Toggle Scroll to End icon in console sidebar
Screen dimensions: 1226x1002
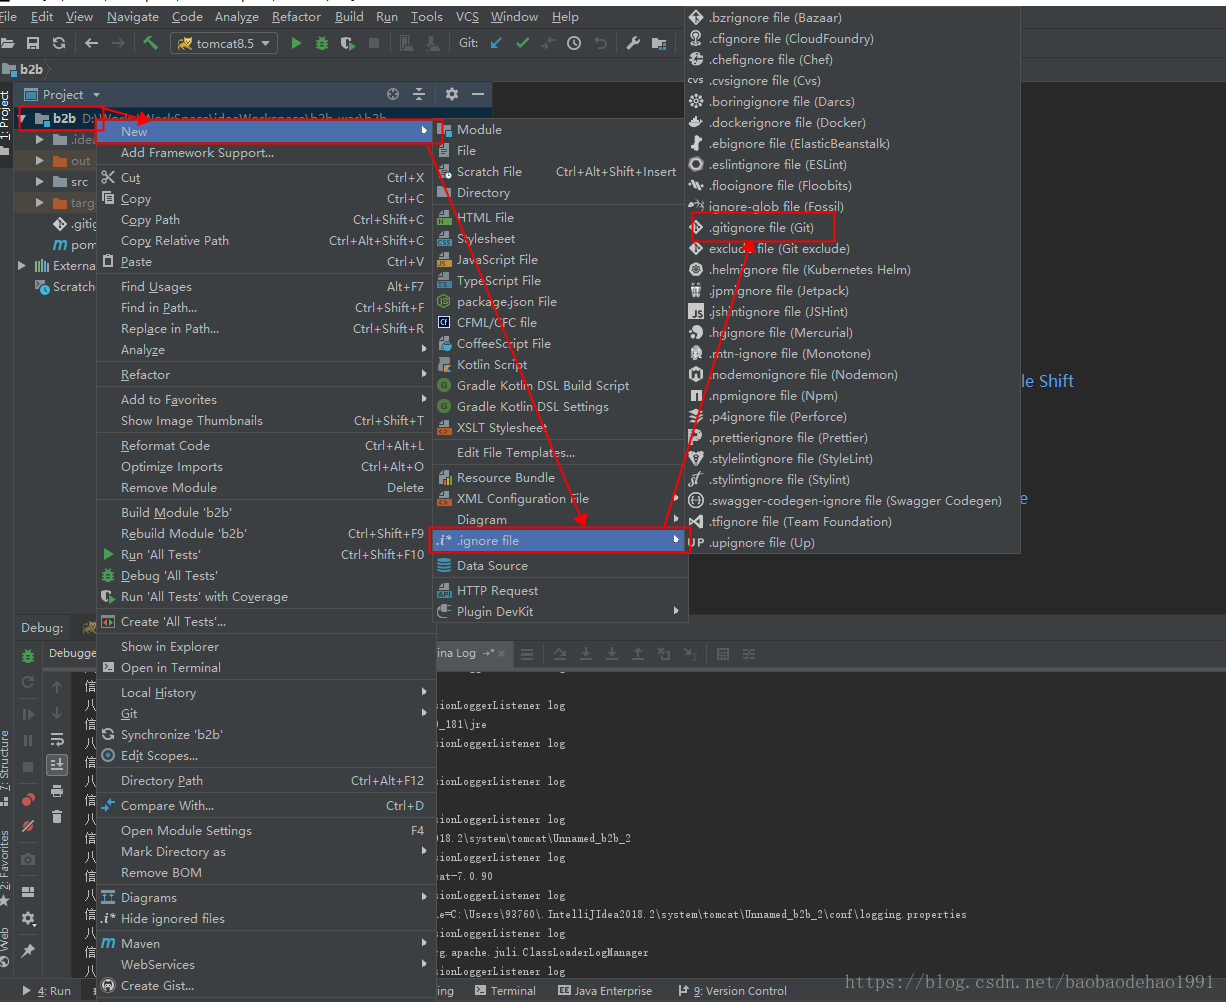click(57, 764)
